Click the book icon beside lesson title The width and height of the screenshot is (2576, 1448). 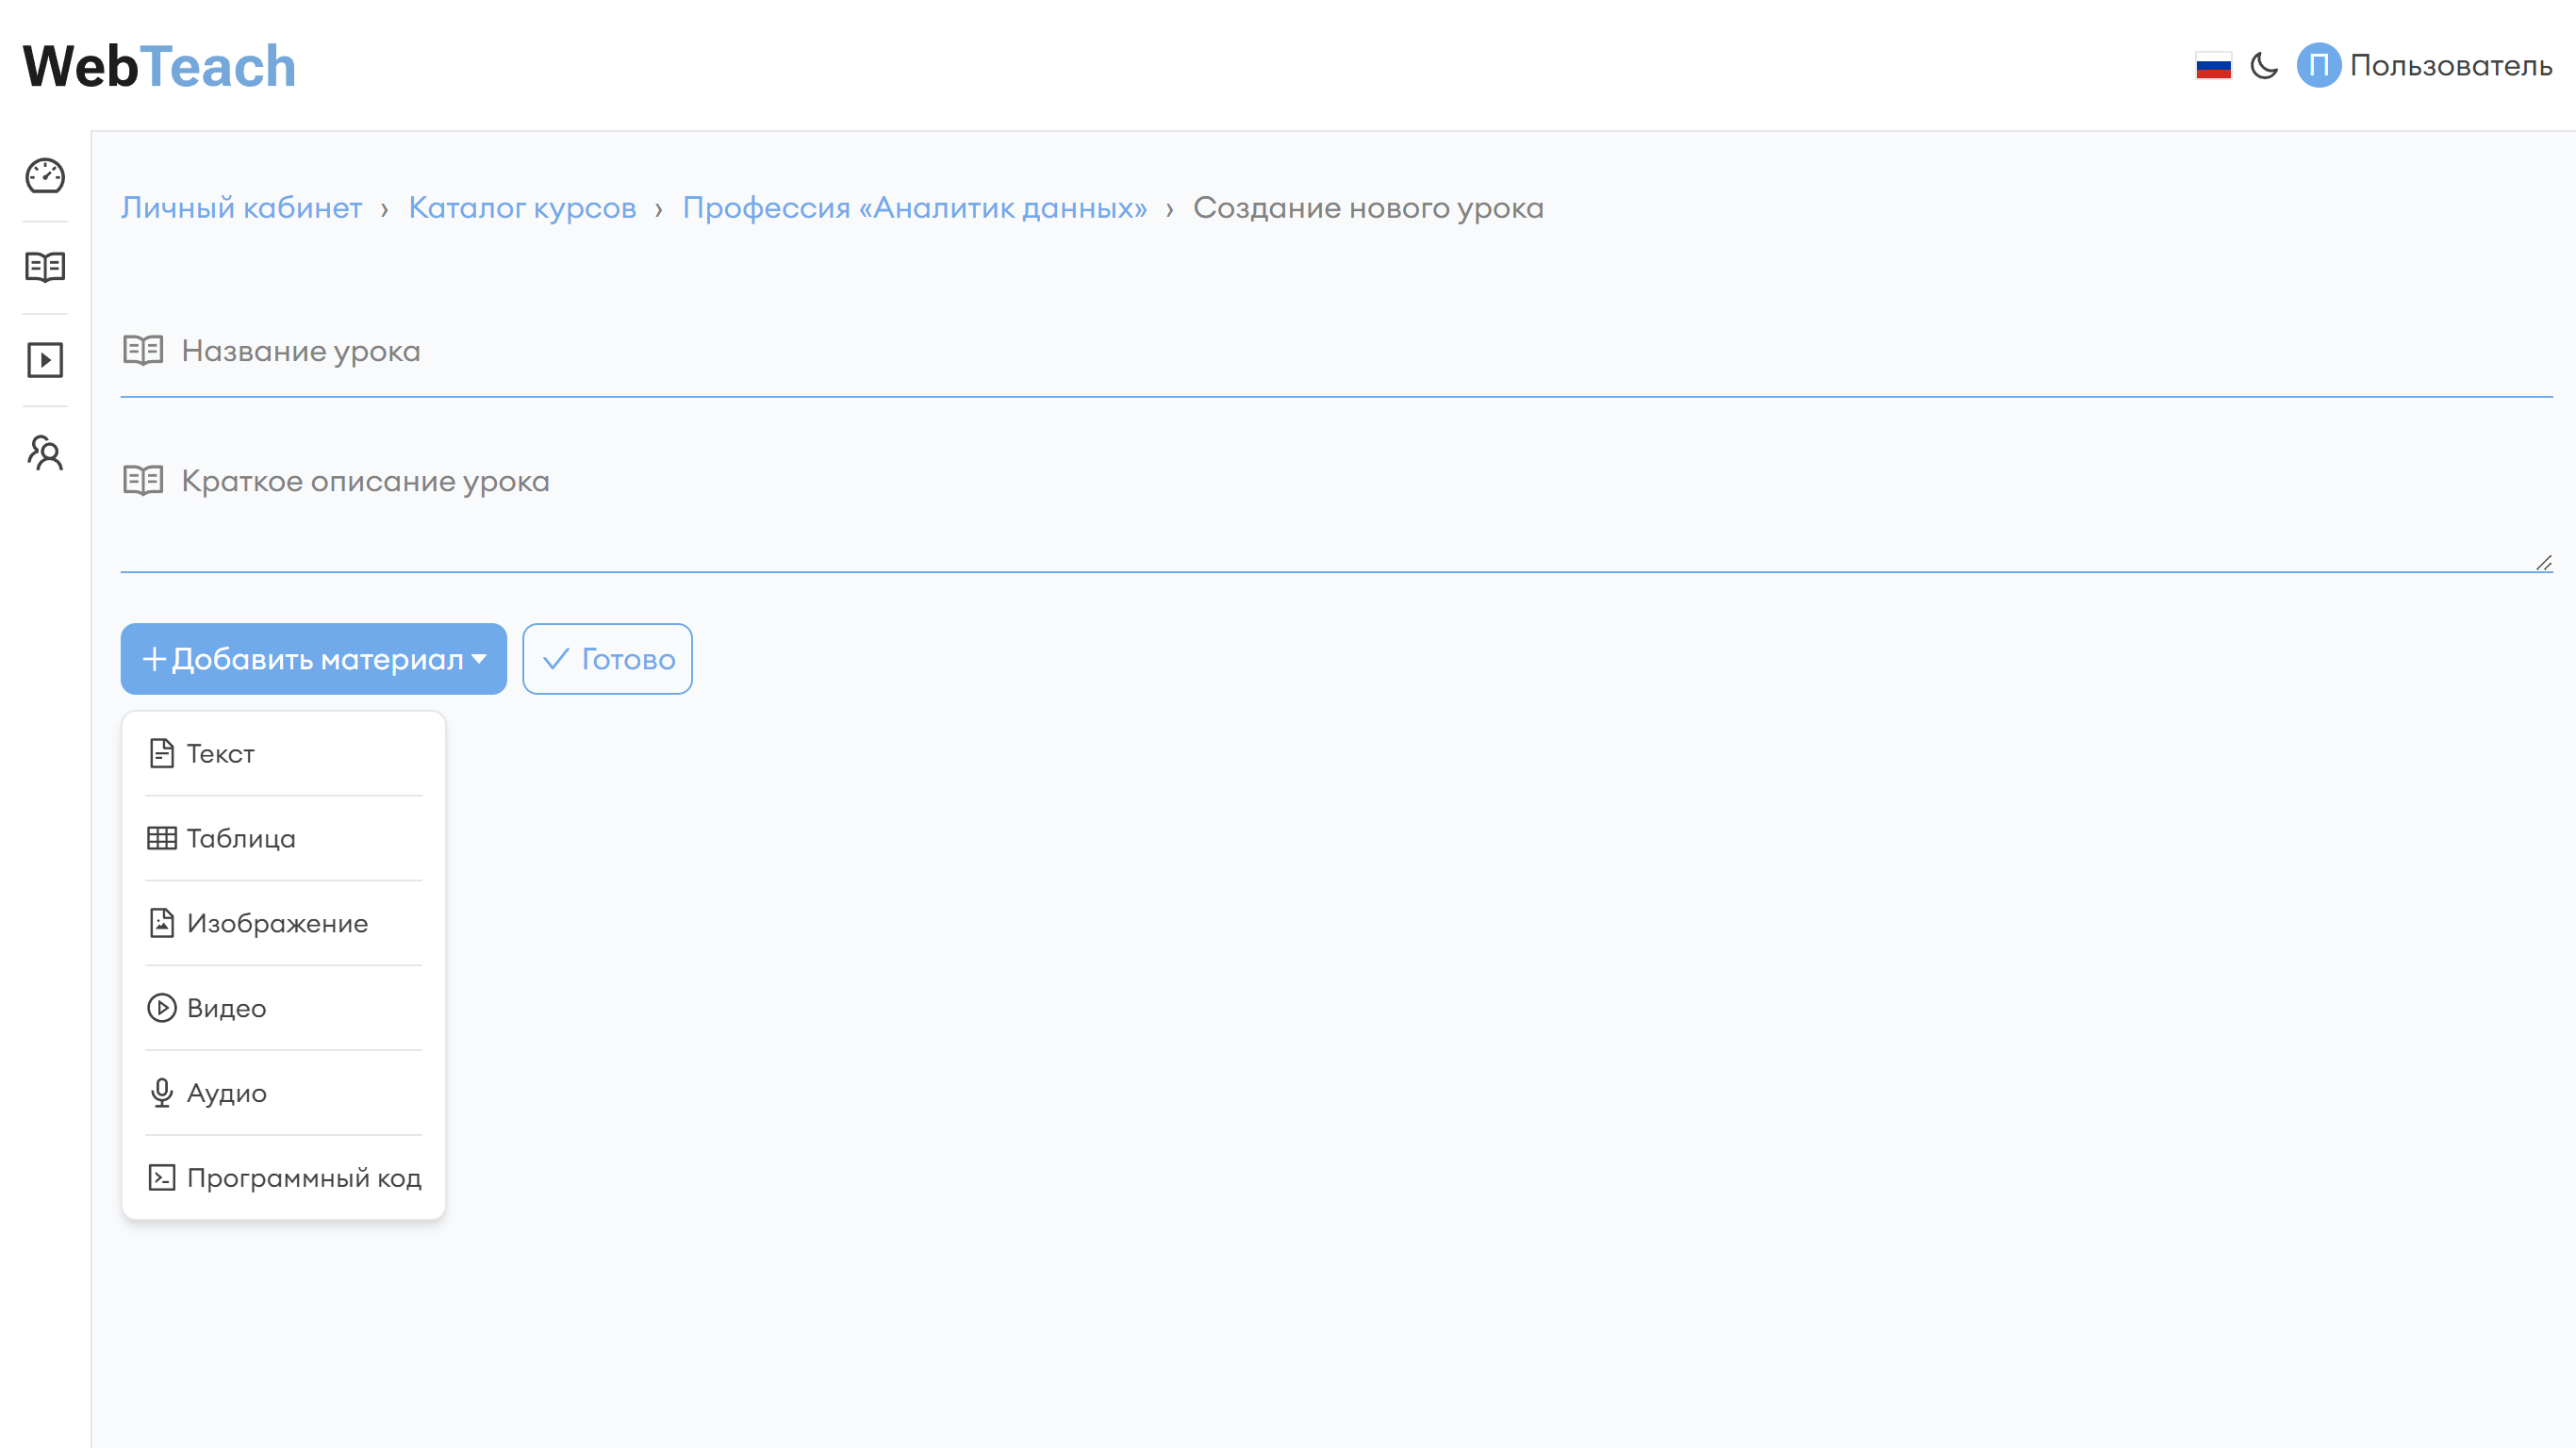[x=143, y=350]
